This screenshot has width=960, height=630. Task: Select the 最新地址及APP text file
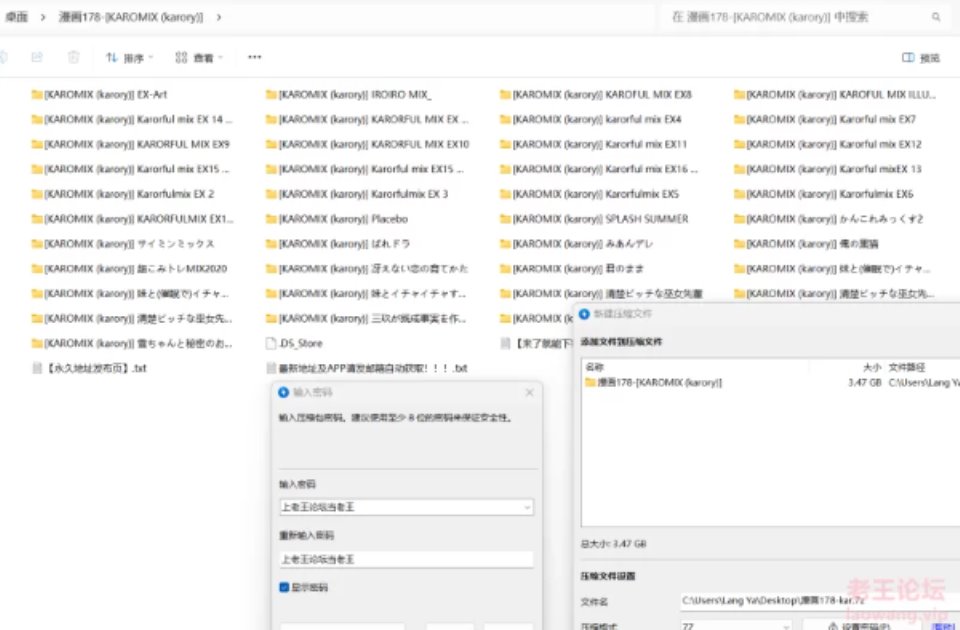367,368
